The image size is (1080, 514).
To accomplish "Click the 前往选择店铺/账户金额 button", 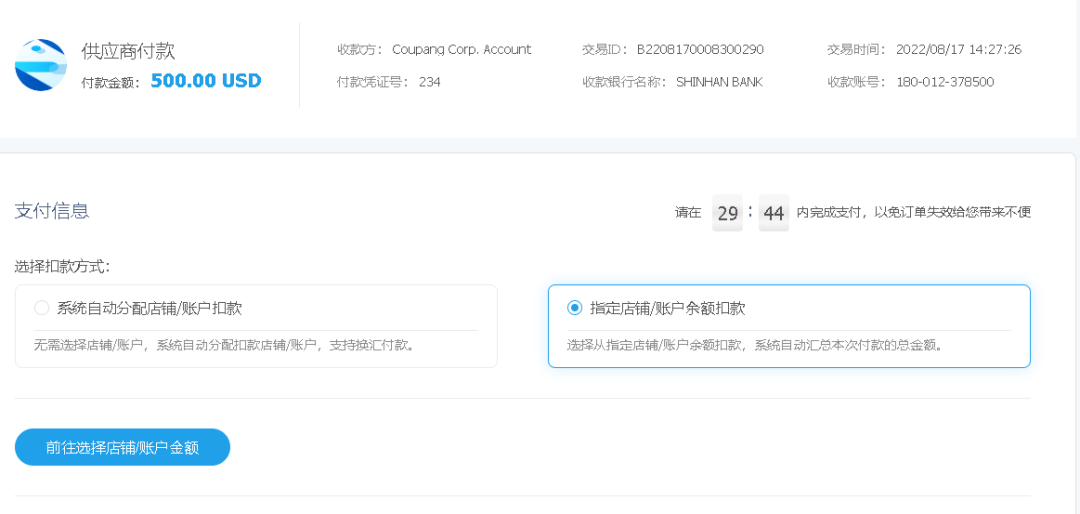I will (x=122, y=447).
